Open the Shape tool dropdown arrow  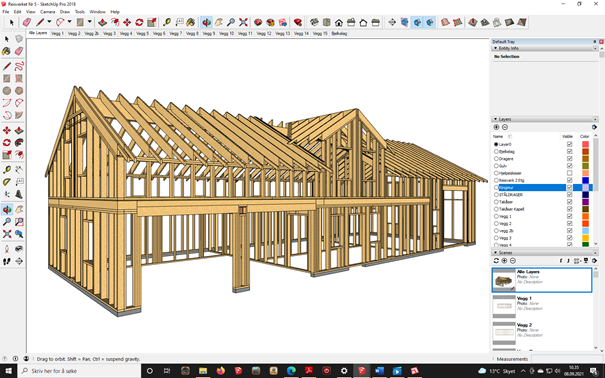pos(90,22)
